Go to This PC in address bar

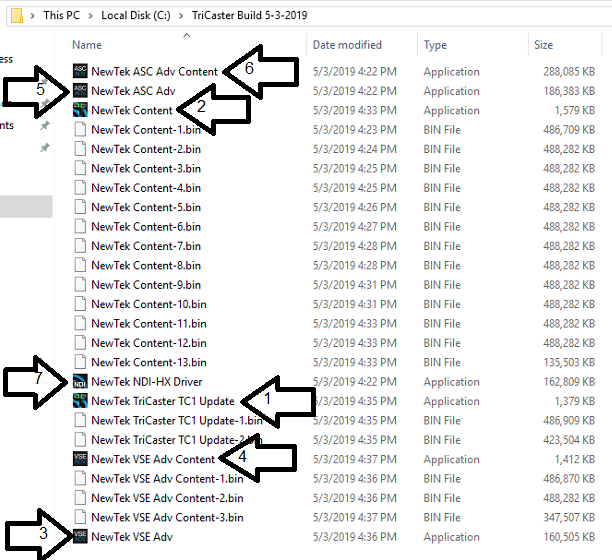pyautogui.click(x=63, y=16)
